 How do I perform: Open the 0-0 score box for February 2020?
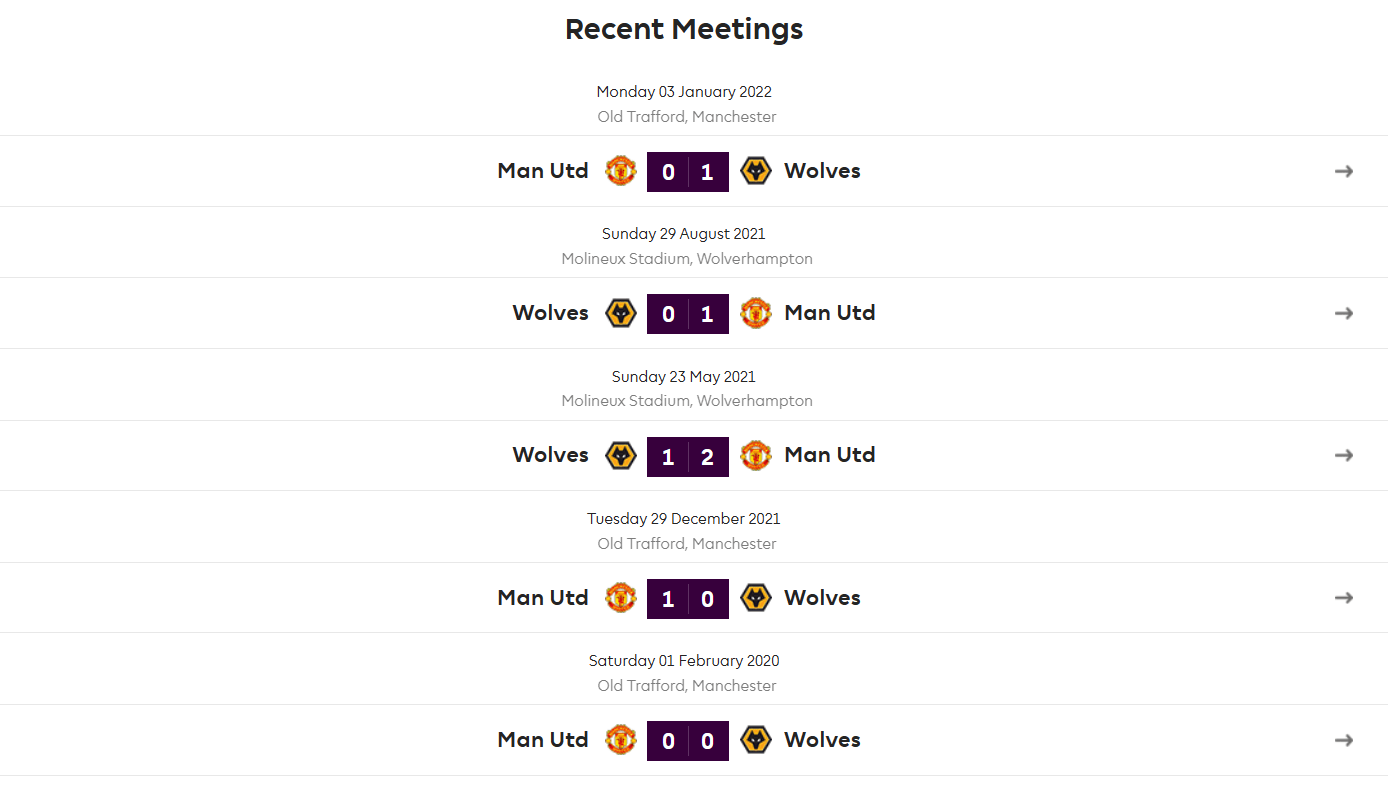click(x=688, y=741)
